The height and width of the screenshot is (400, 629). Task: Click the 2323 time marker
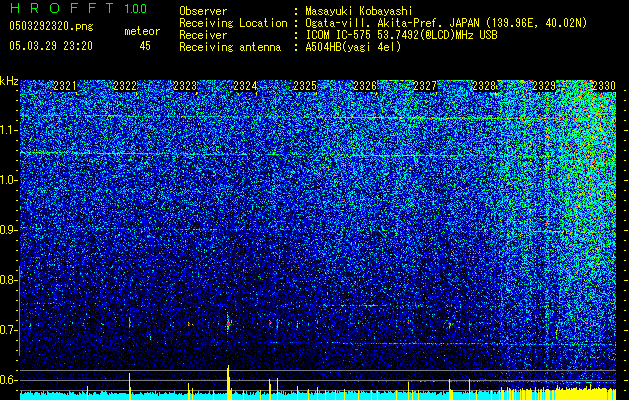[185, 86]
